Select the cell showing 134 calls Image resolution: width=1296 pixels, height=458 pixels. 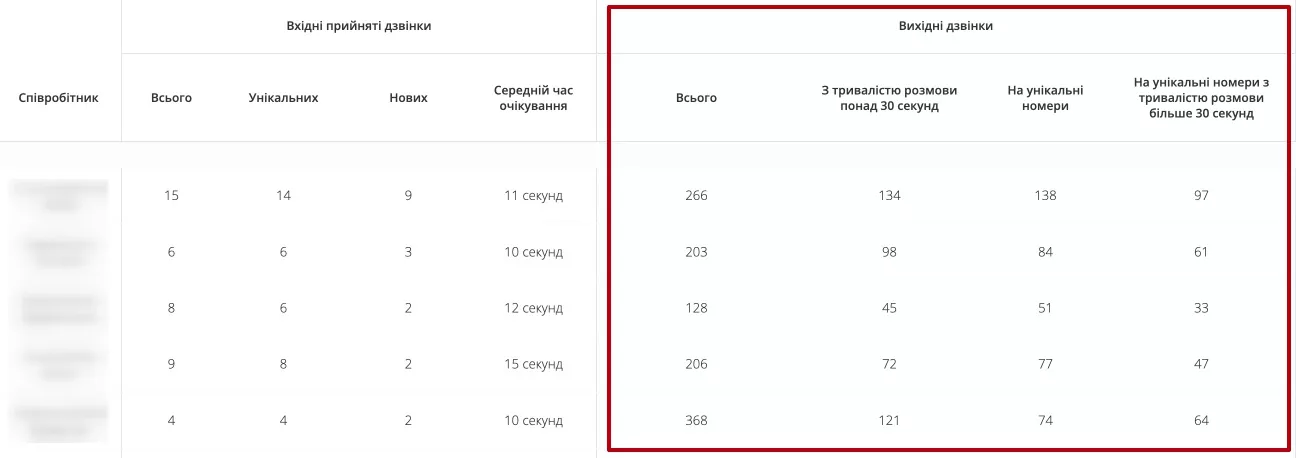[x=889, y=195]
